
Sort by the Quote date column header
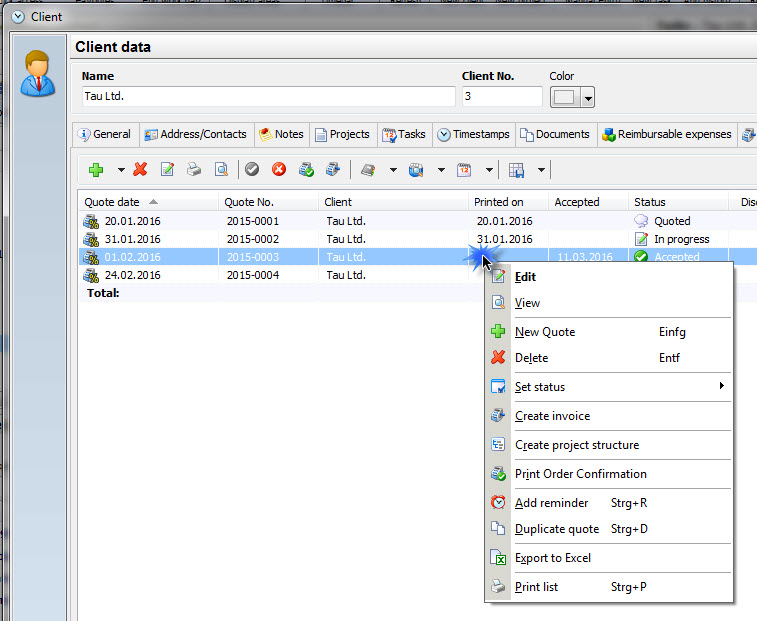click(x=112, y=202)
